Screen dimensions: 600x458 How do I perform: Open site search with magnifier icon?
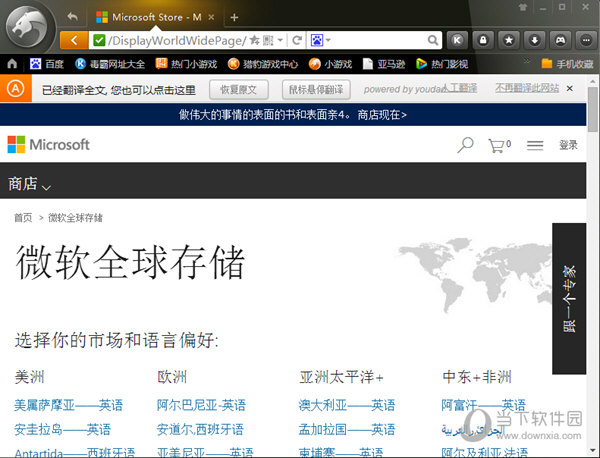[x=465, y=145]
